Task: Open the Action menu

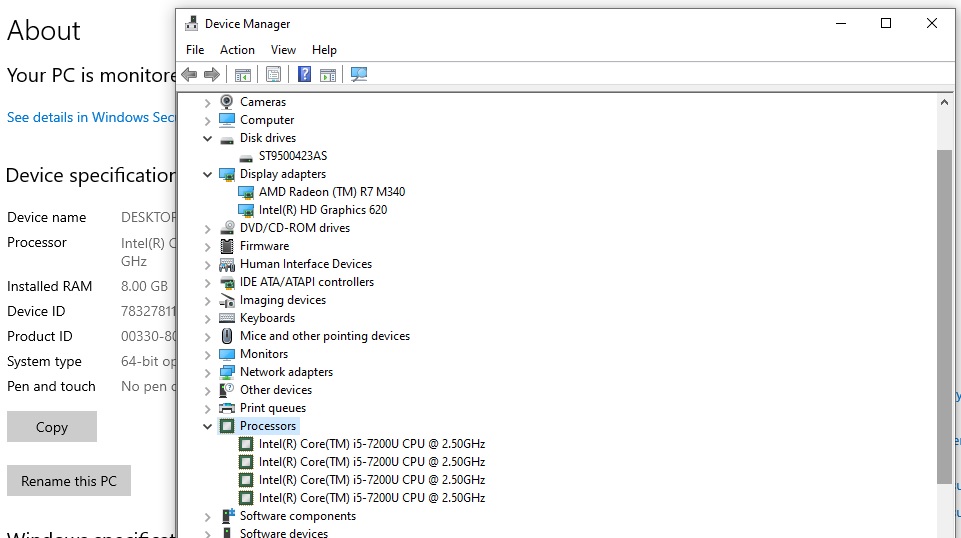Action: coord(237,50)
